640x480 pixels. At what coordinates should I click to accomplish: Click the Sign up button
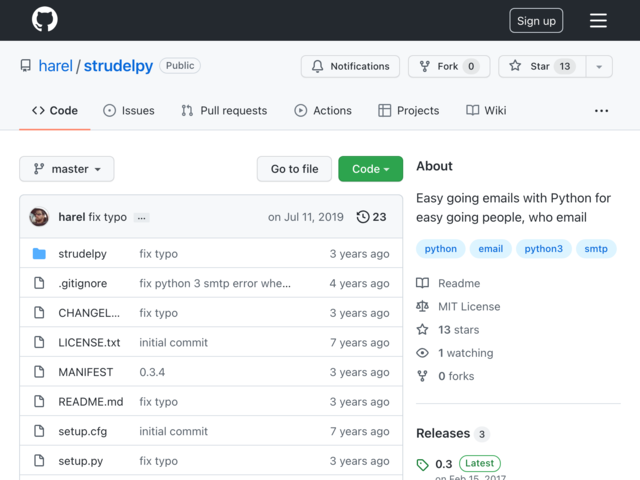(536, 20)
